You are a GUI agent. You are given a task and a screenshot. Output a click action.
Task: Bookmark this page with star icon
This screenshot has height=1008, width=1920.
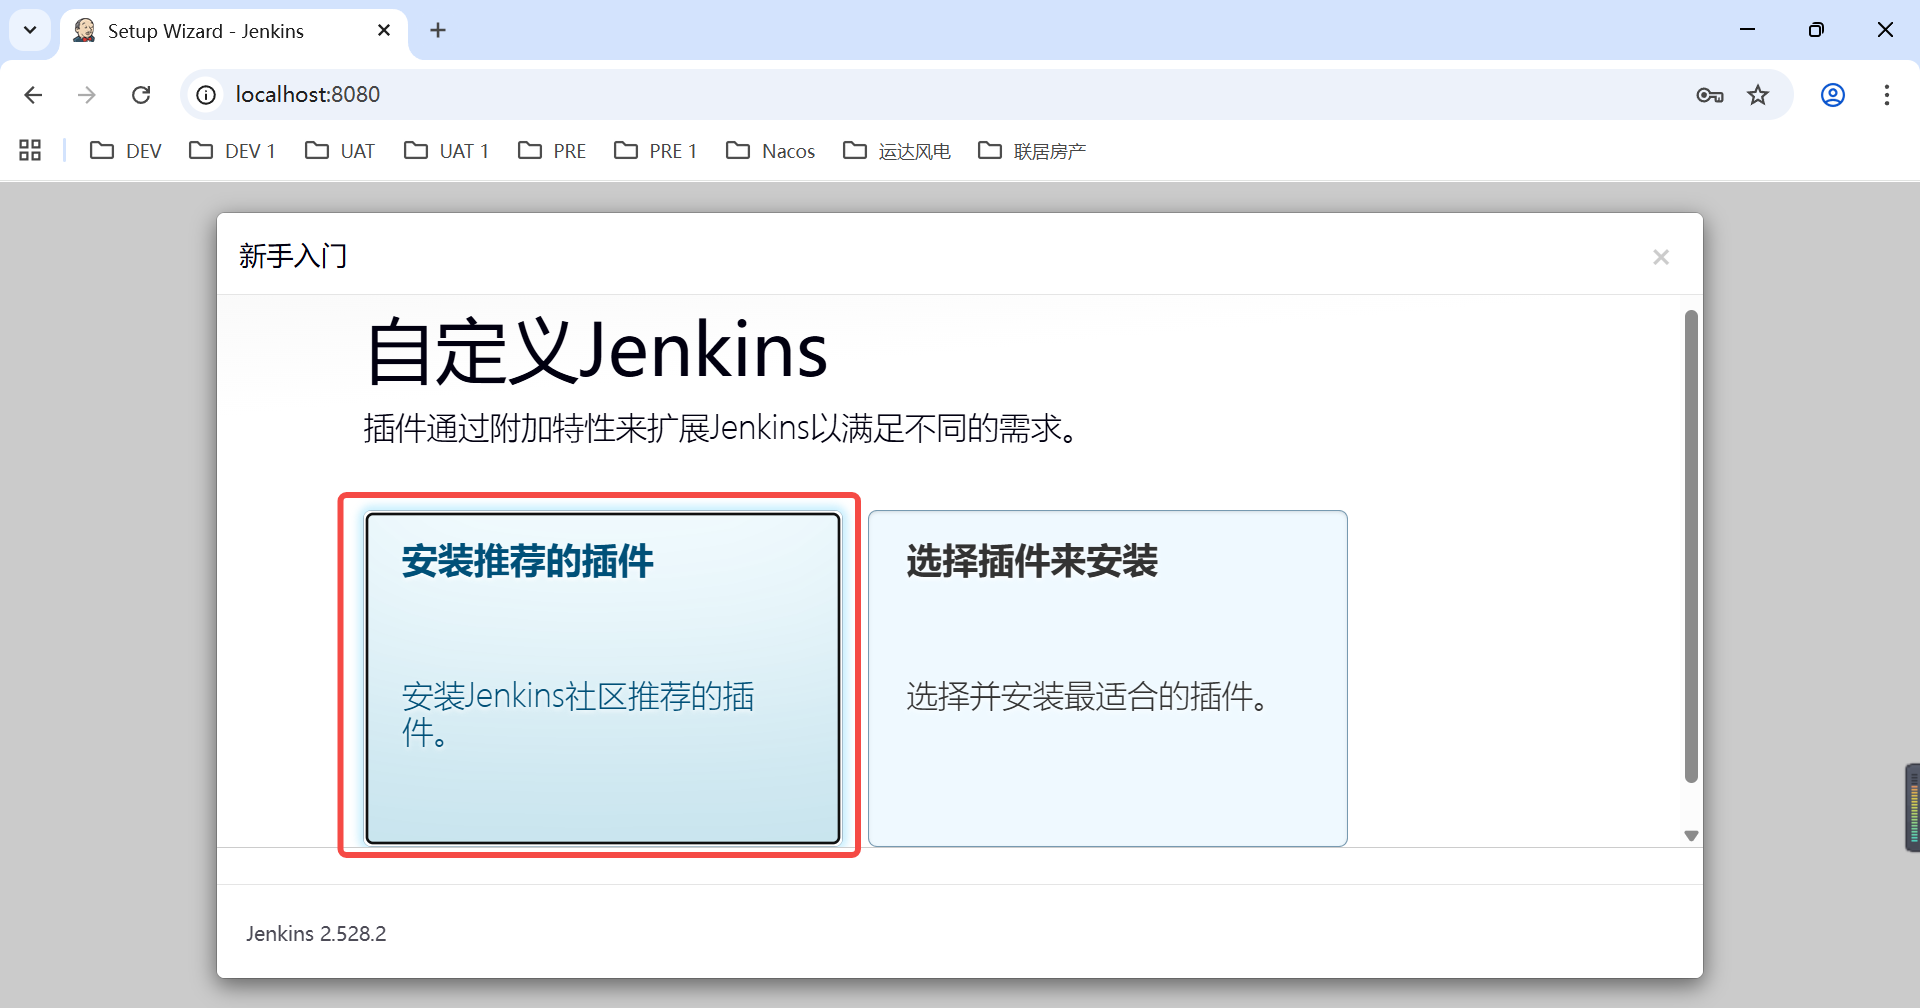[x=1758, y=95]
